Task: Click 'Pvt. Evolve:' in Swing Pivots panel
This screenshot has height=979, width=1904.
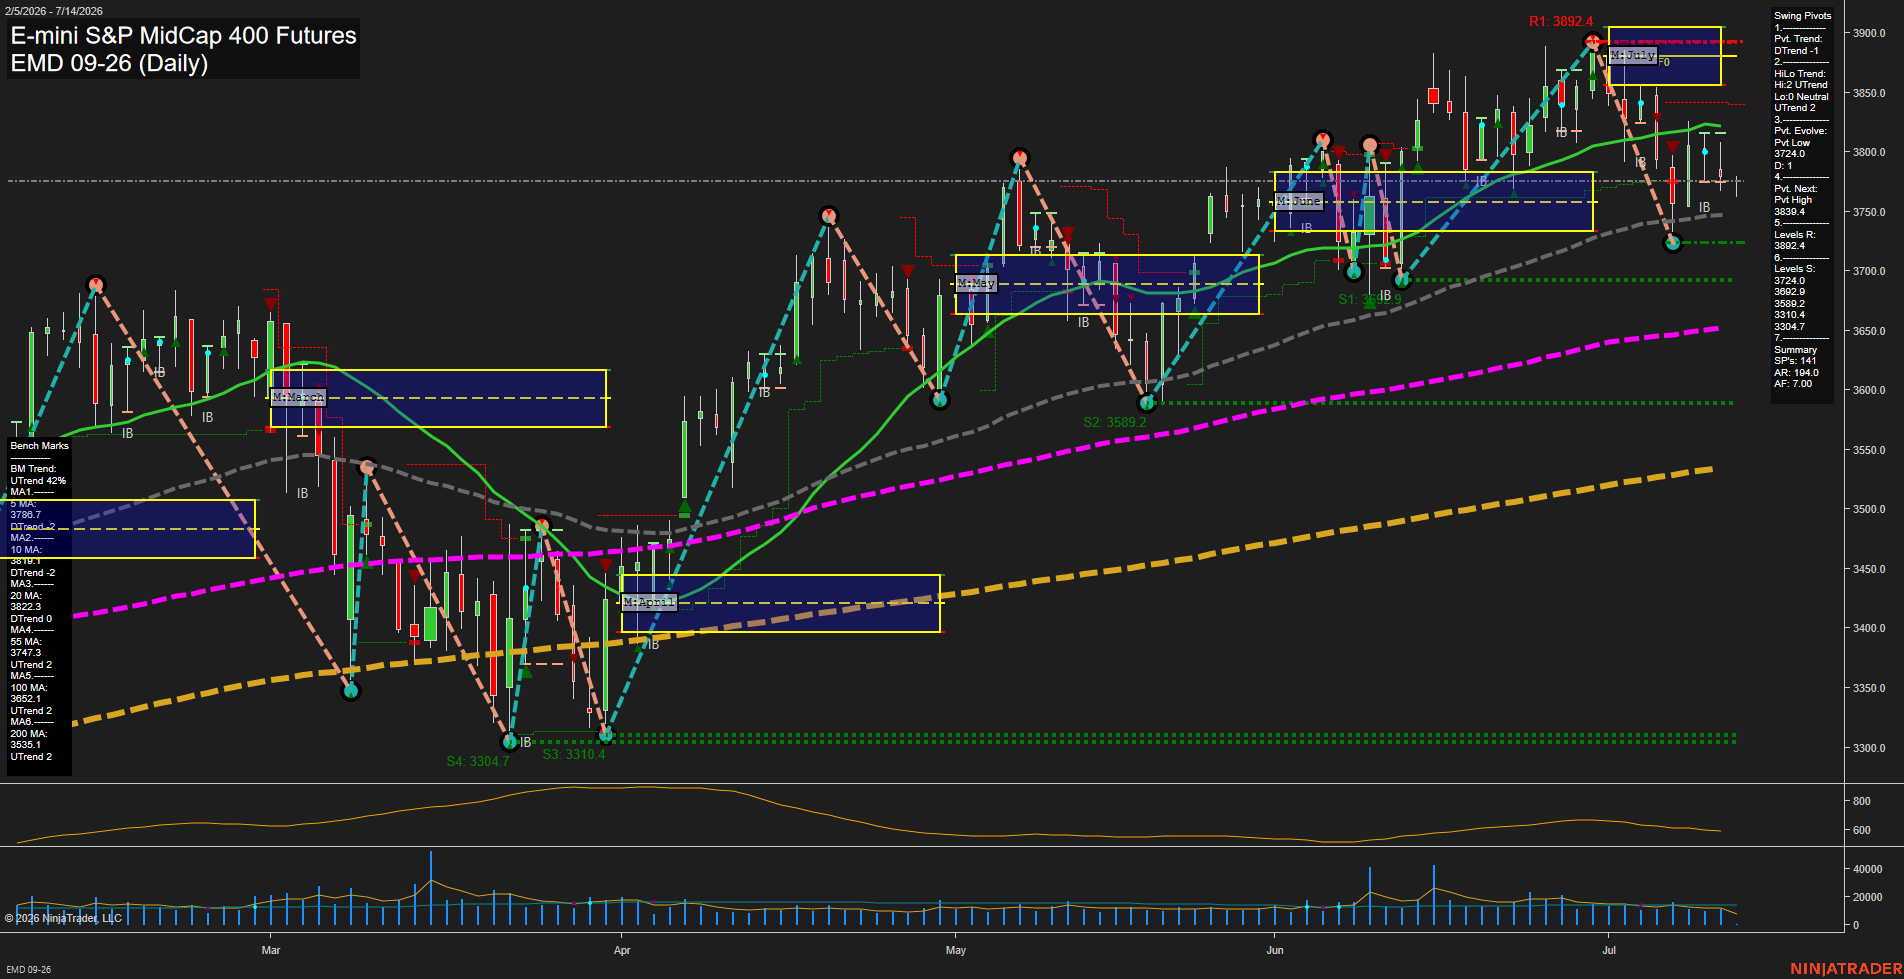Action: pos(1800,131)
